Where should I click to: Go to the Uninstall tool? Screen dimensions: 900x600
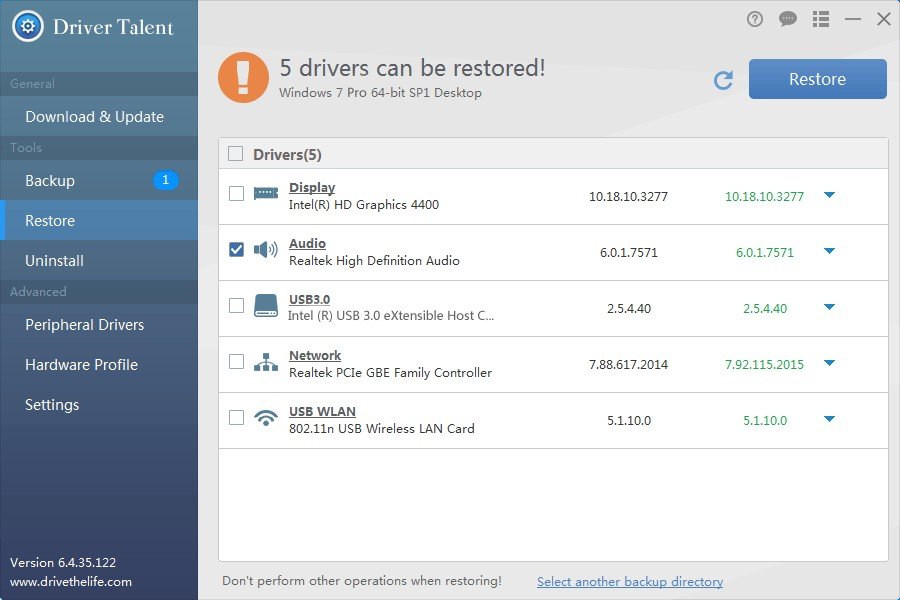pyautogui.click(x=99, y=261)
